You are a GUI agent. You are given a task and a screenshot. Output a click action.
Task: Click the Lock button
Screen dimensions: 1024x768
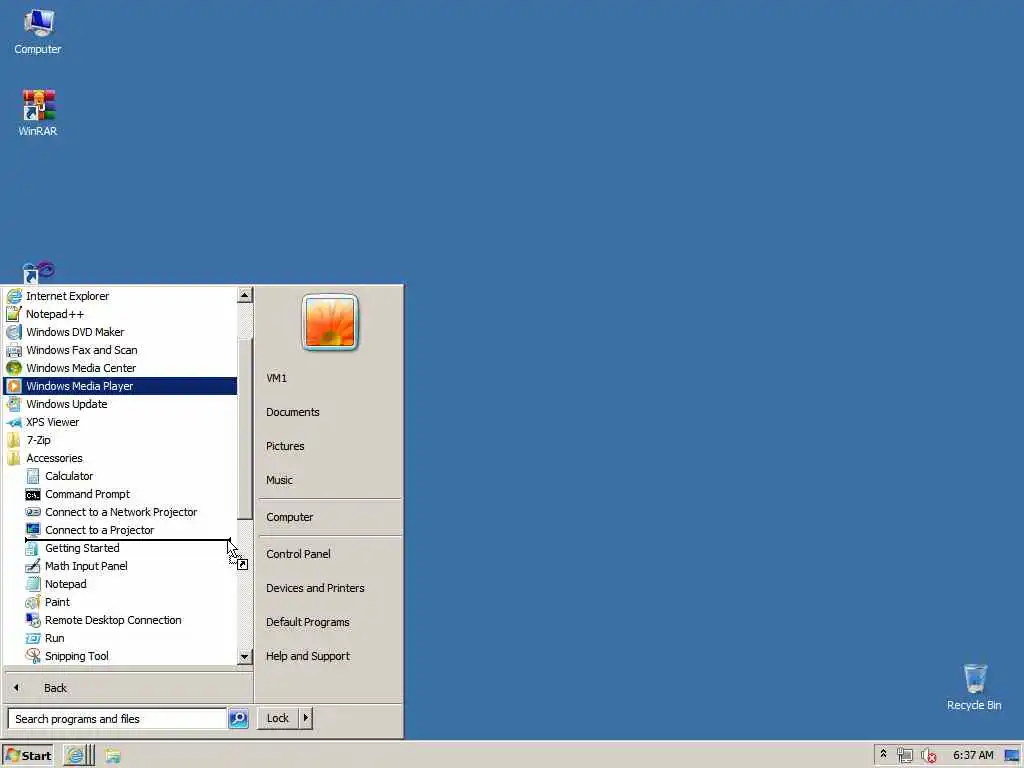click(278, 718)
